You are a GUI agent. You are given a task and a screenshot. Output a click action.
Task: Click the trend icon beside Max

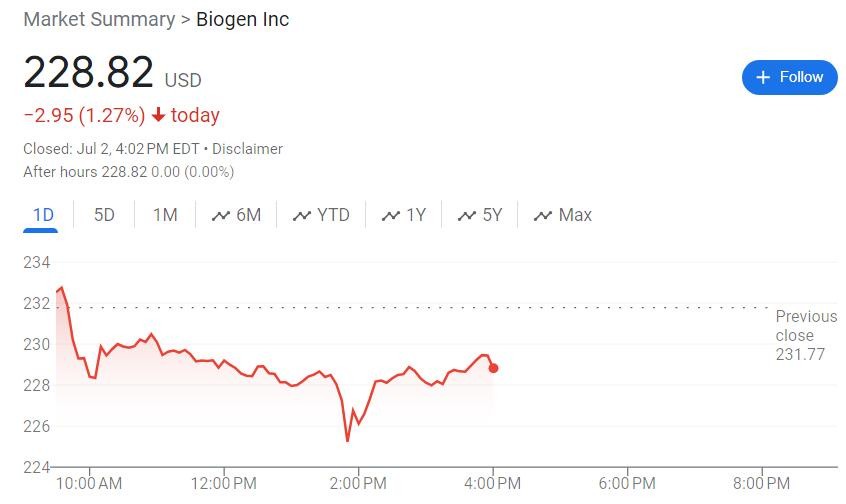pos(543,216)
